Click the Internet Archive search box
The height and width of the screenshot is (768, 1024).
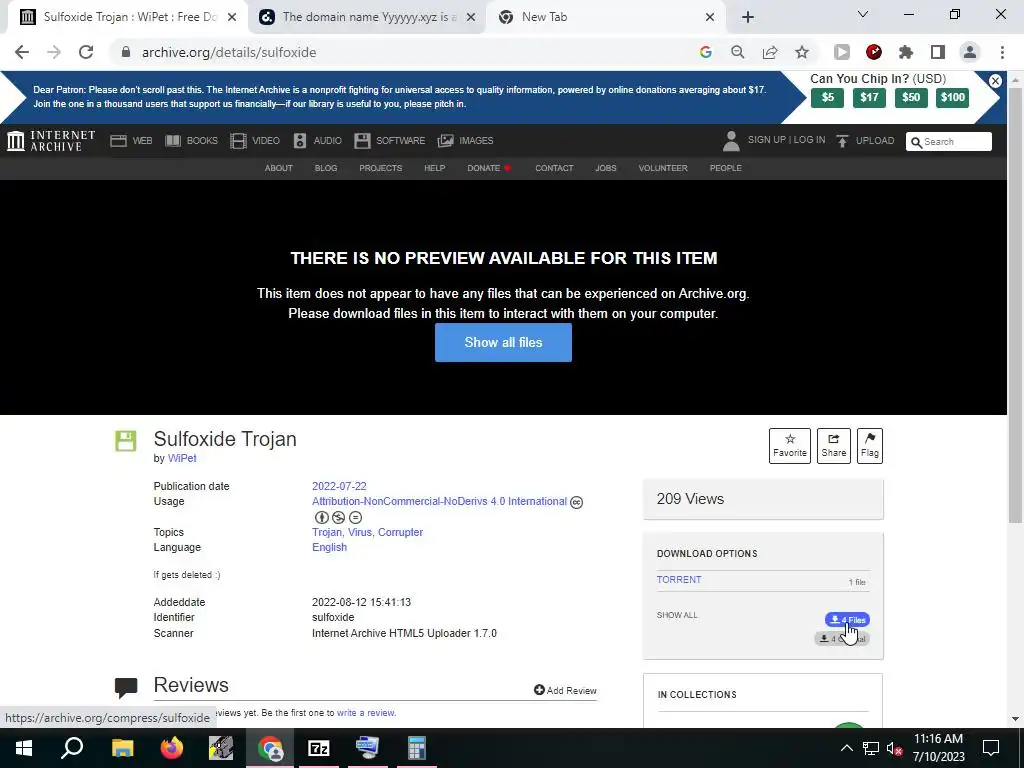(x=949, y=142)
